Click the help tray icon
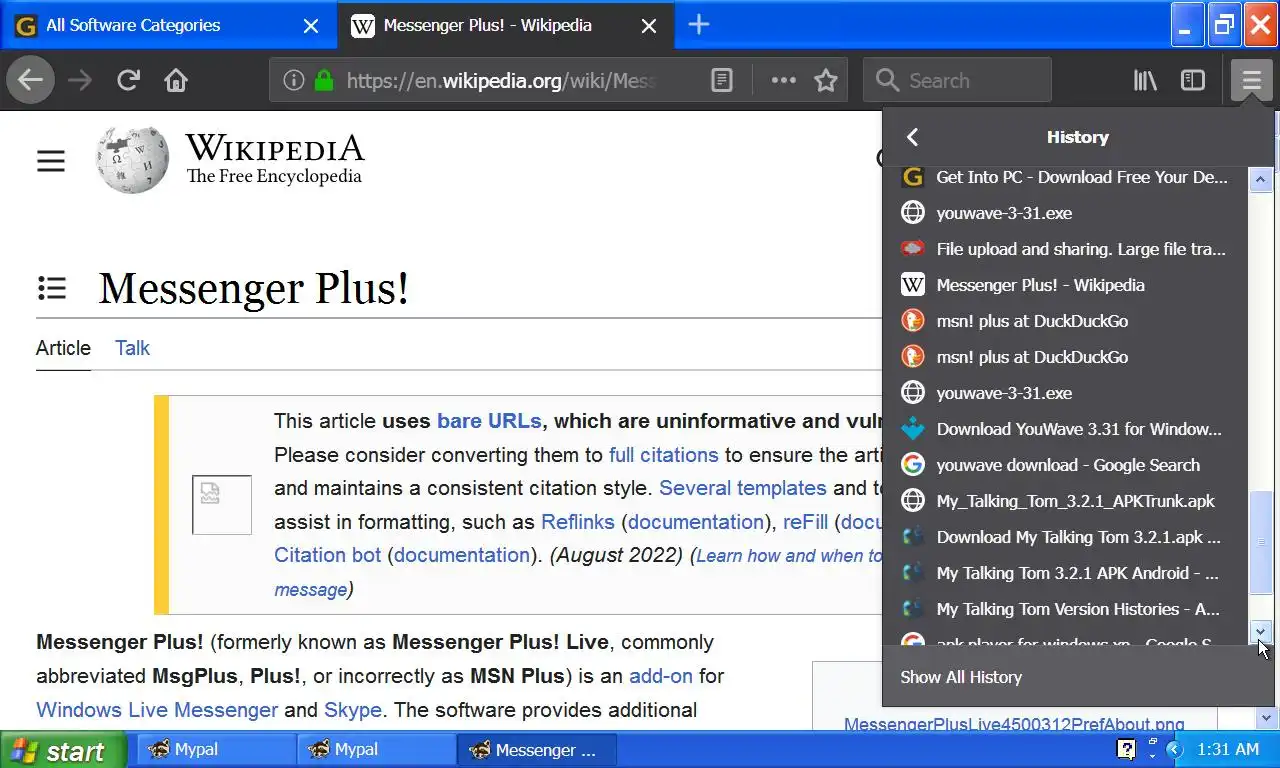This screenshot has height=768, width=1280. (x=1126, y=749)
